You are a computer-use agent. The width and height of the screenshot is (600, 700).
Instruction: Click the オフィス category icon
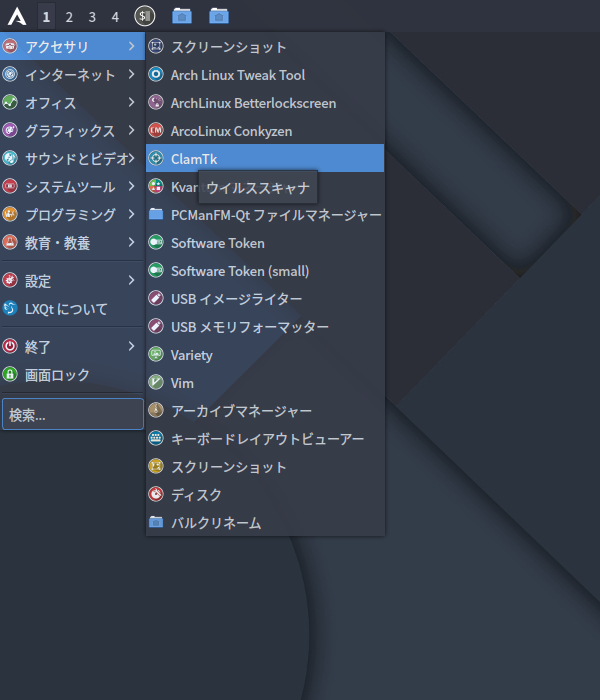coord(10,102)
